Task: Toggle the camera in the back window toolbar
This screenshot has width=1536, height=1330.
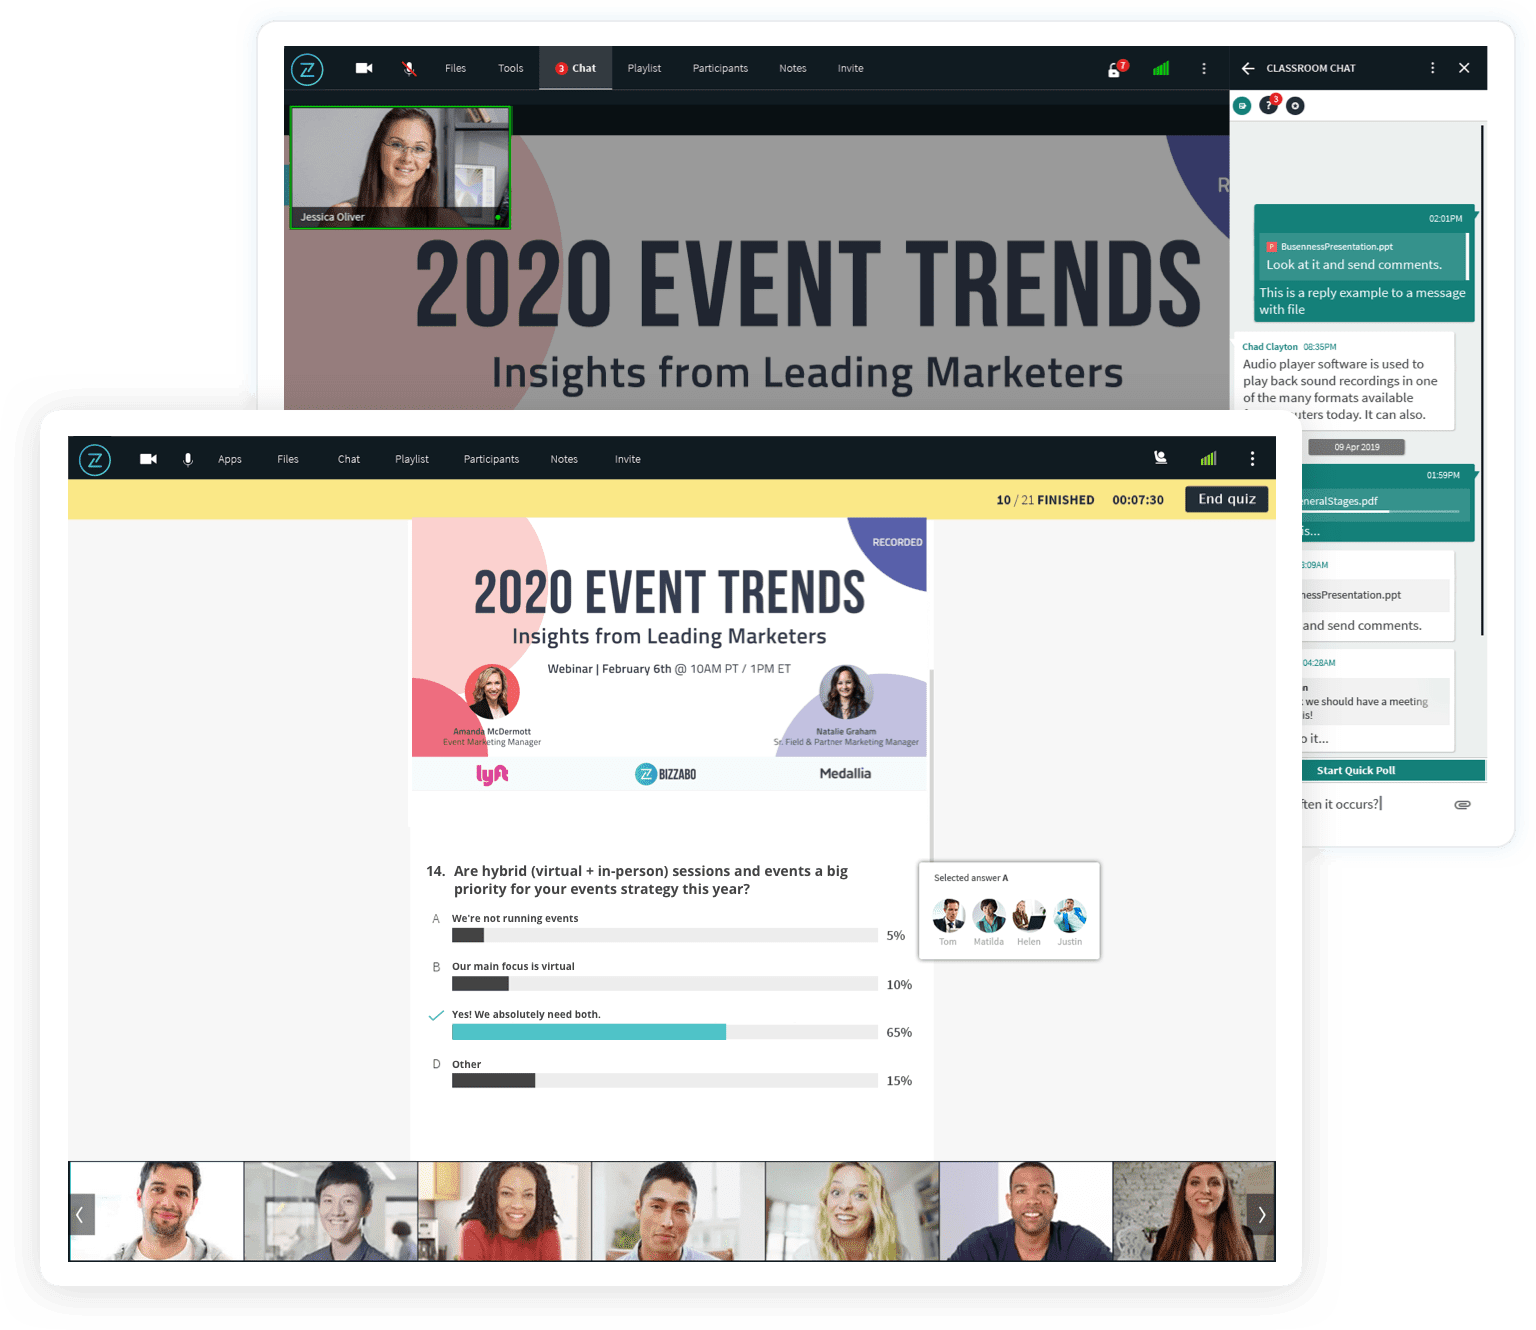Action: 364,68
